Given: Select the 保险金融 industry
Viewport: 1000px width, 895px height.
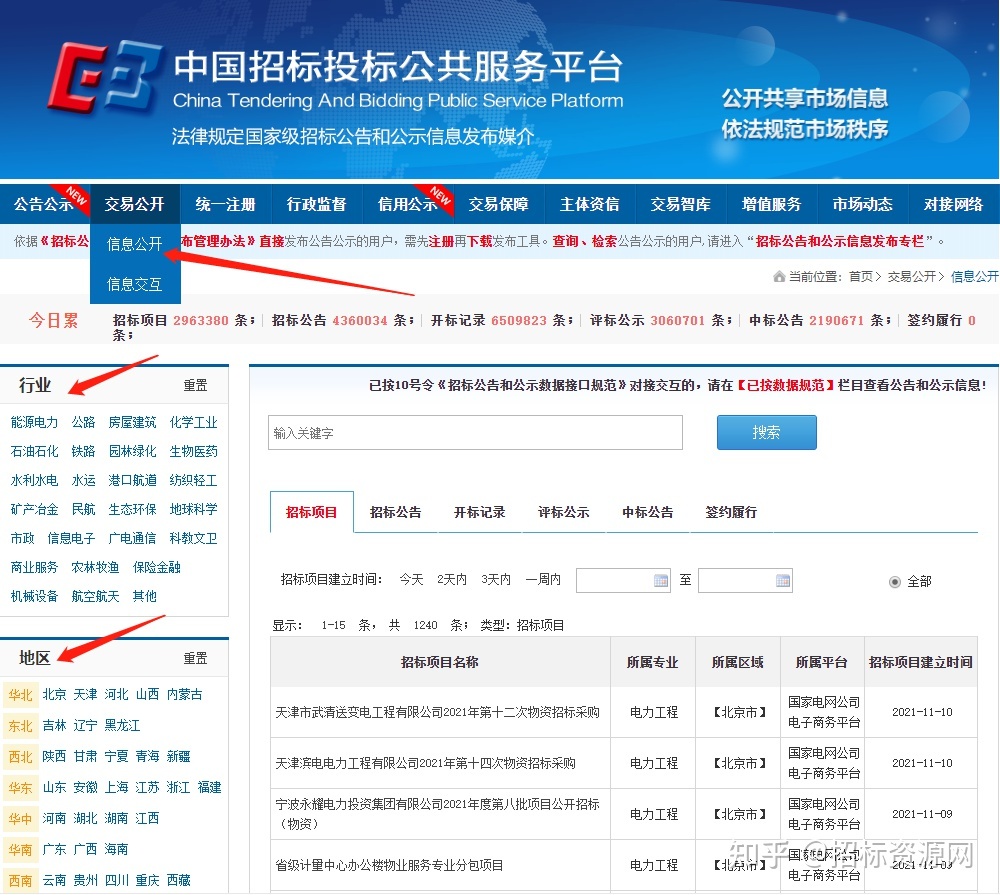Looking at the screenshot, I should 156,567.
